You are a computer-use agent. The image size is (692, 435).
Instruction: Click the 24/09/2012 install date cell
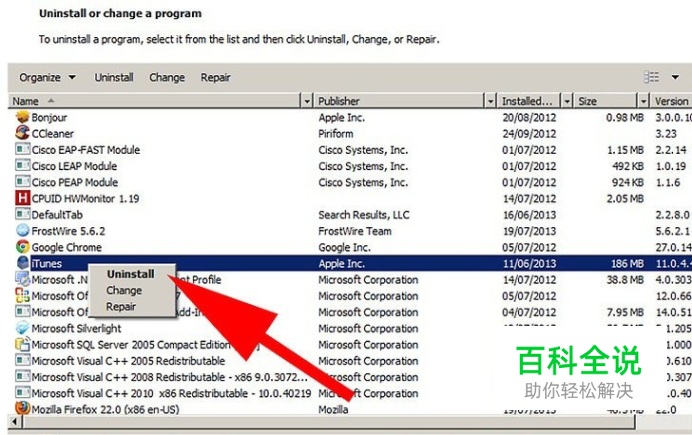click(x=529, y=134)
